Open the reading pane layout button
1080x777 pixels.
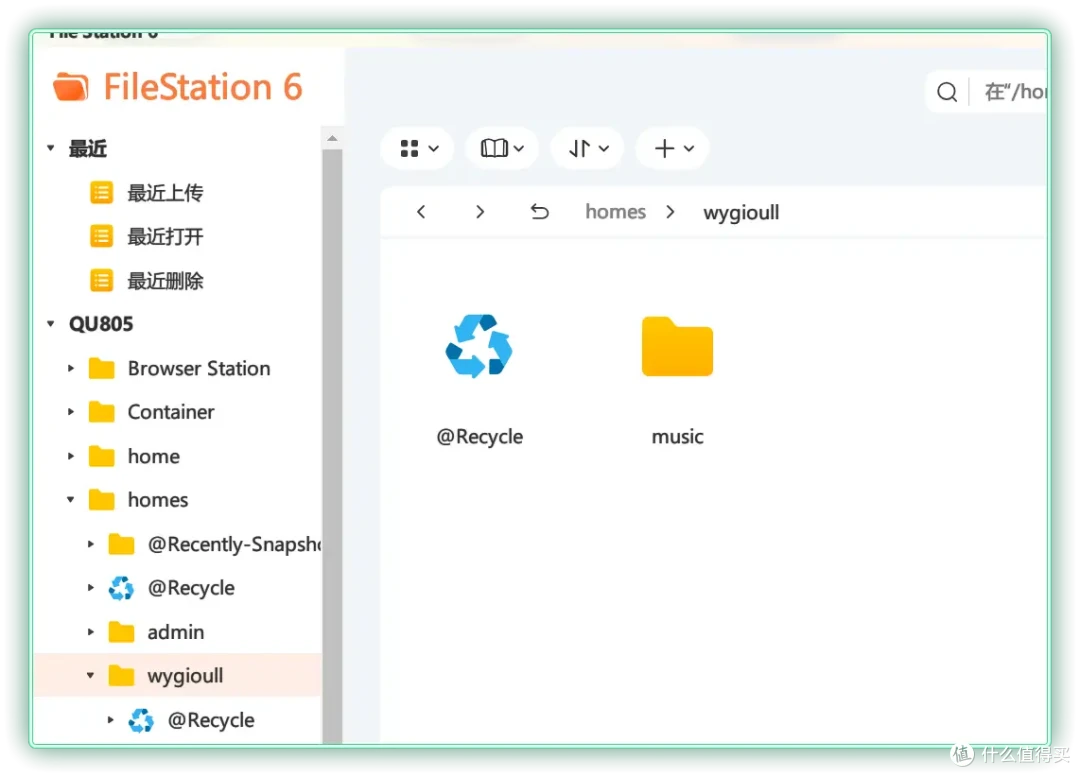pos(502,148)
